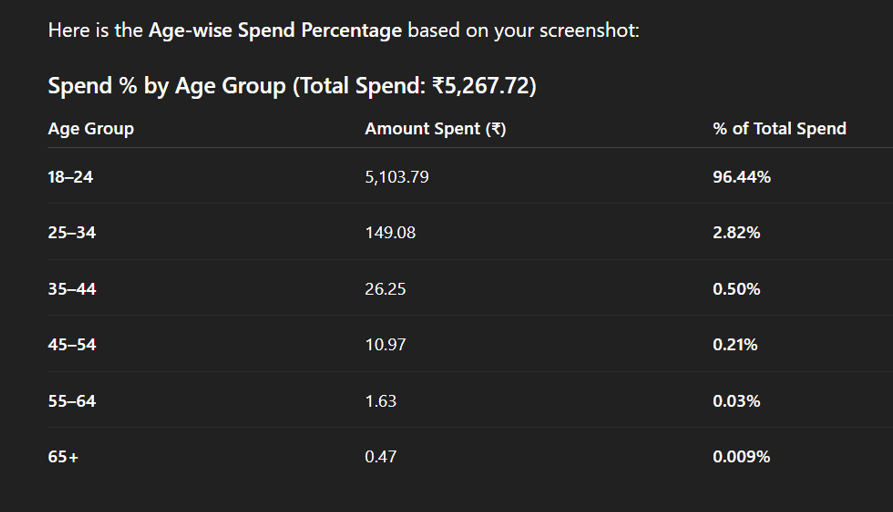
Task: Click the 26.25 amount value
Action: click(x=385, y=289)
